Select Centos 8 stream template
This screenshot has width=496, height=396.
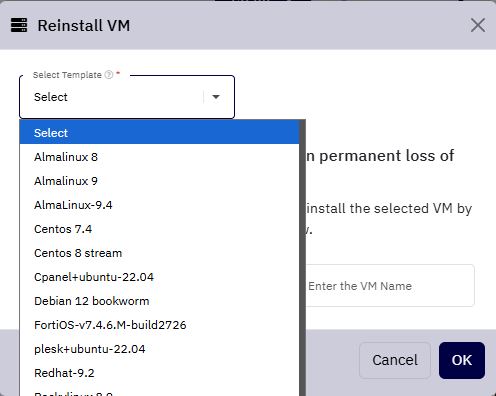coord(159,253)
